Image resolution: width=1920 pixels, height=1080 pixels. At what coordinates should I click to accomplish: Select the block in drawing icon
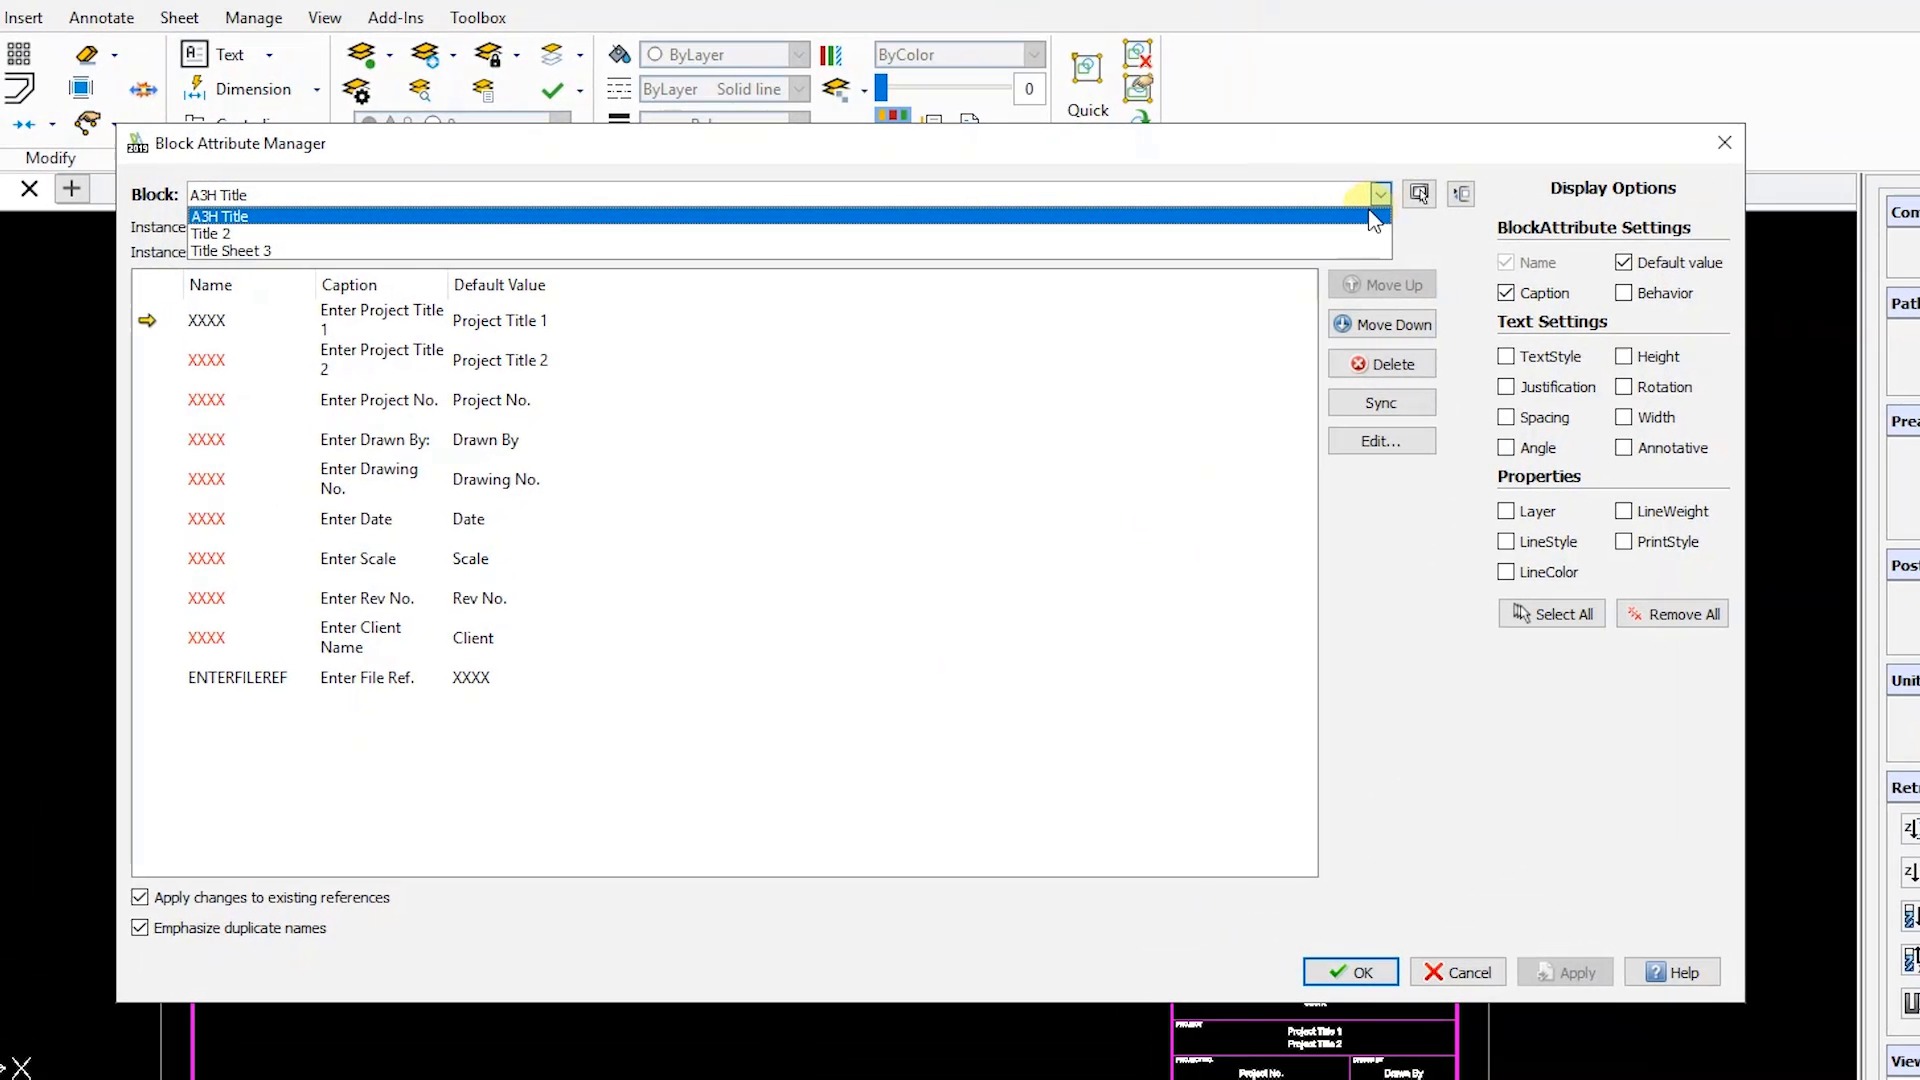coord(1419,193)
